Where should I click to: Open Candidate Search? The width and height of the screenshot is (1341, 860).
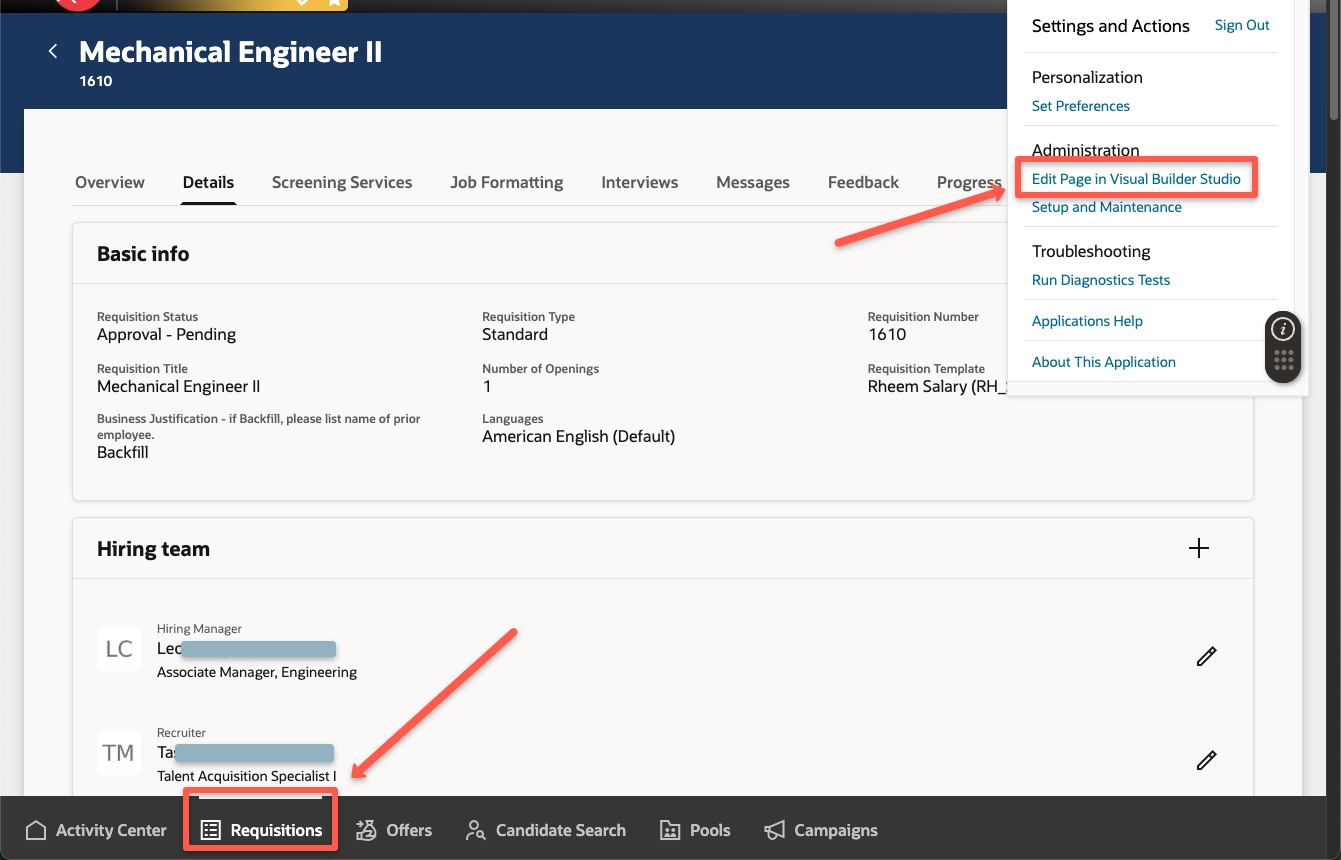pos(545,830)
